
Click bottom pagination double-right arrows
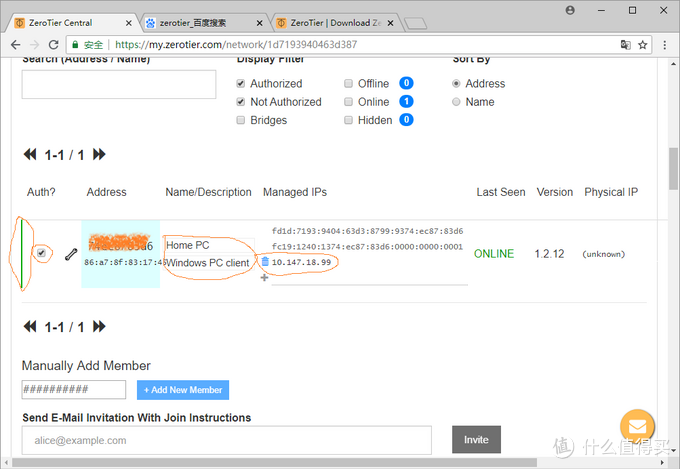pyautogui.click(x=99, y=326)
